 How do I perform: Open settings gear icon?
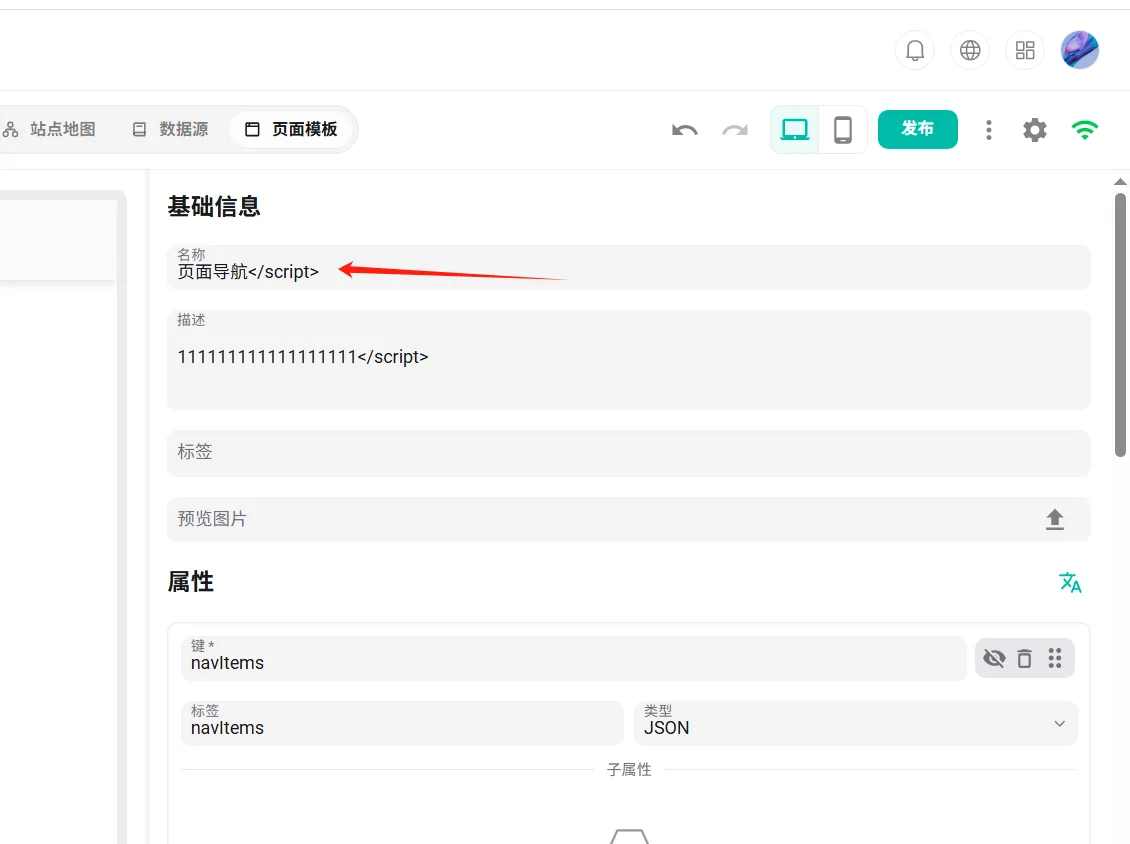point(1035,130)
